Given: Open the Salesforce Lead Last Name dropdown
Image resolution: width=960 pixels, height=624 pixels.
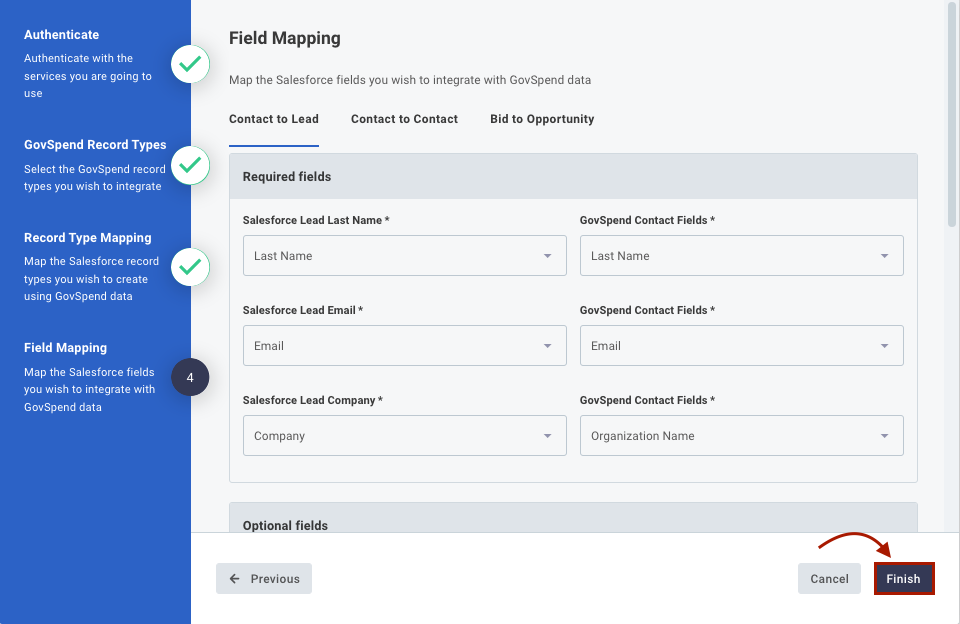Looking at the screenshot, I should coord(405,255).
